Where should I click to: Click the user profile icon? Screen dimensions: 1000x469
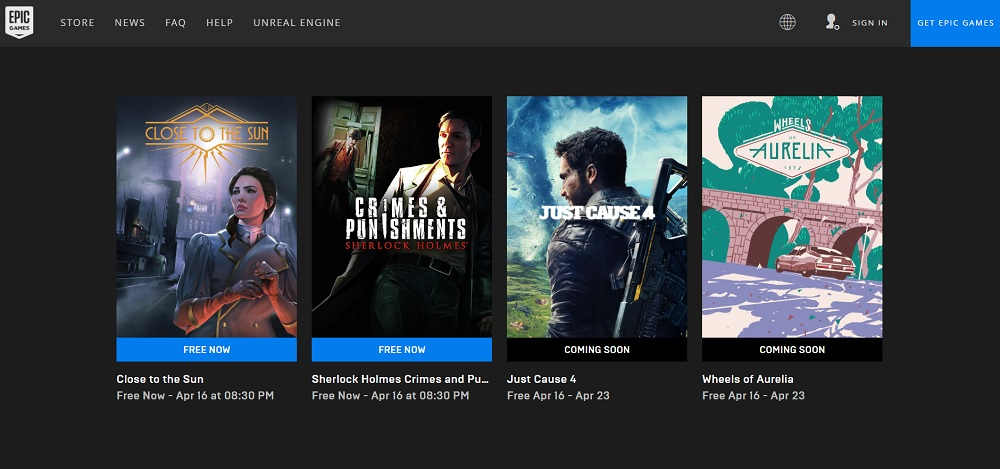[831, 22]
